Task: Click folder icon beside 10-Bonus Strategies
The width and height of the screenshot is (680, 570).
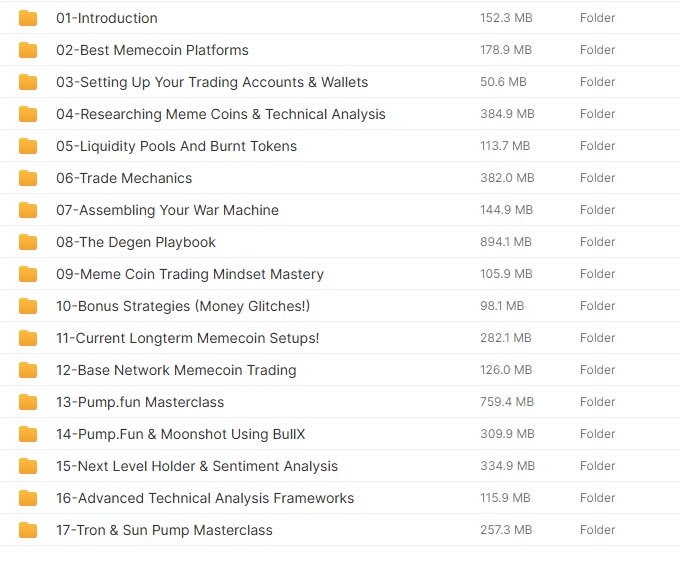Action: coord(28,306)
